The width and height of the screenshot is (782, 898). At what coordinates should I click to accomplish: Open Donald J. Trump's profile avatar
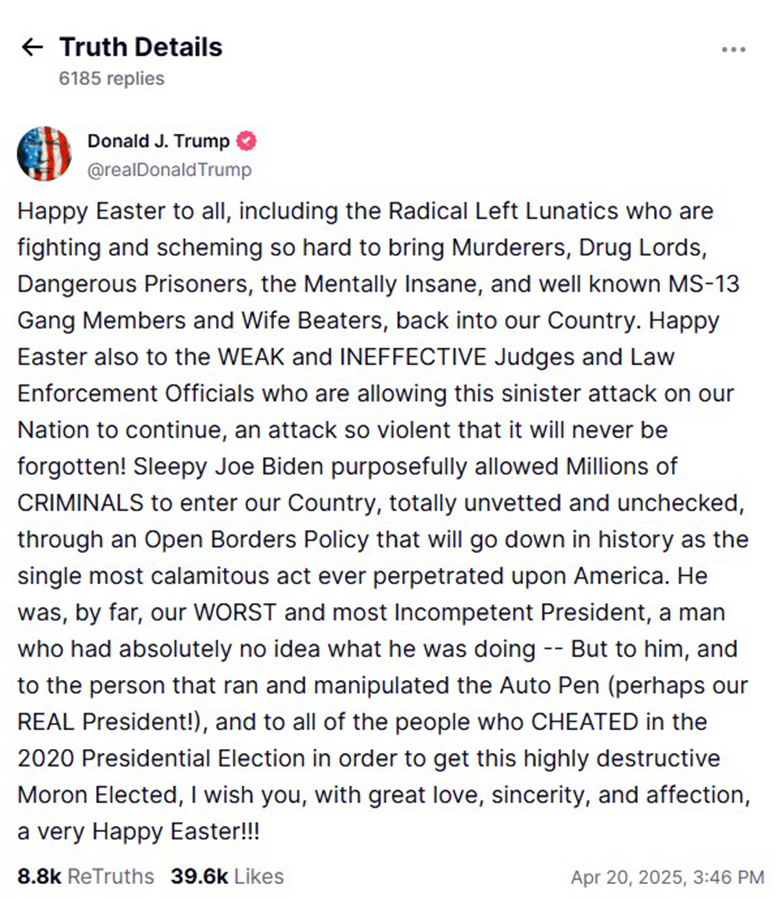tap(44, 154)
